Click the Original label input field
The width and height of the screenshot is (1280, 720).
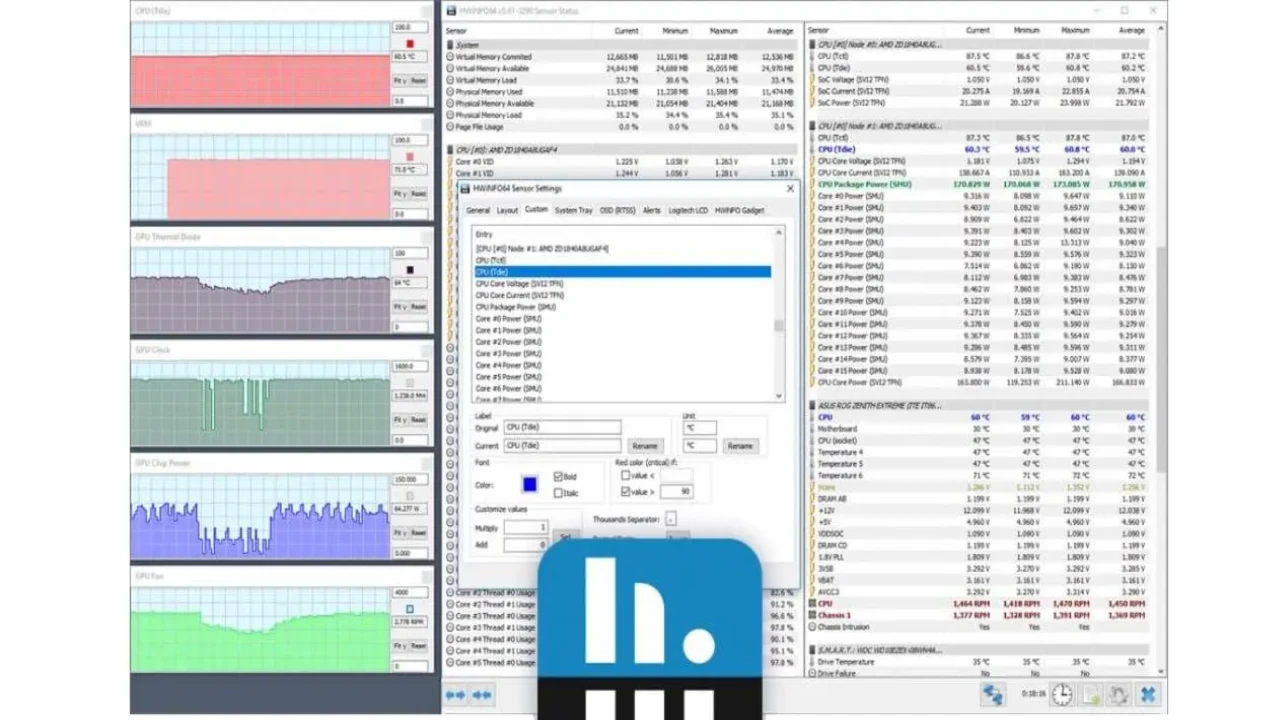pyautogui.click(x=562, y=427)
